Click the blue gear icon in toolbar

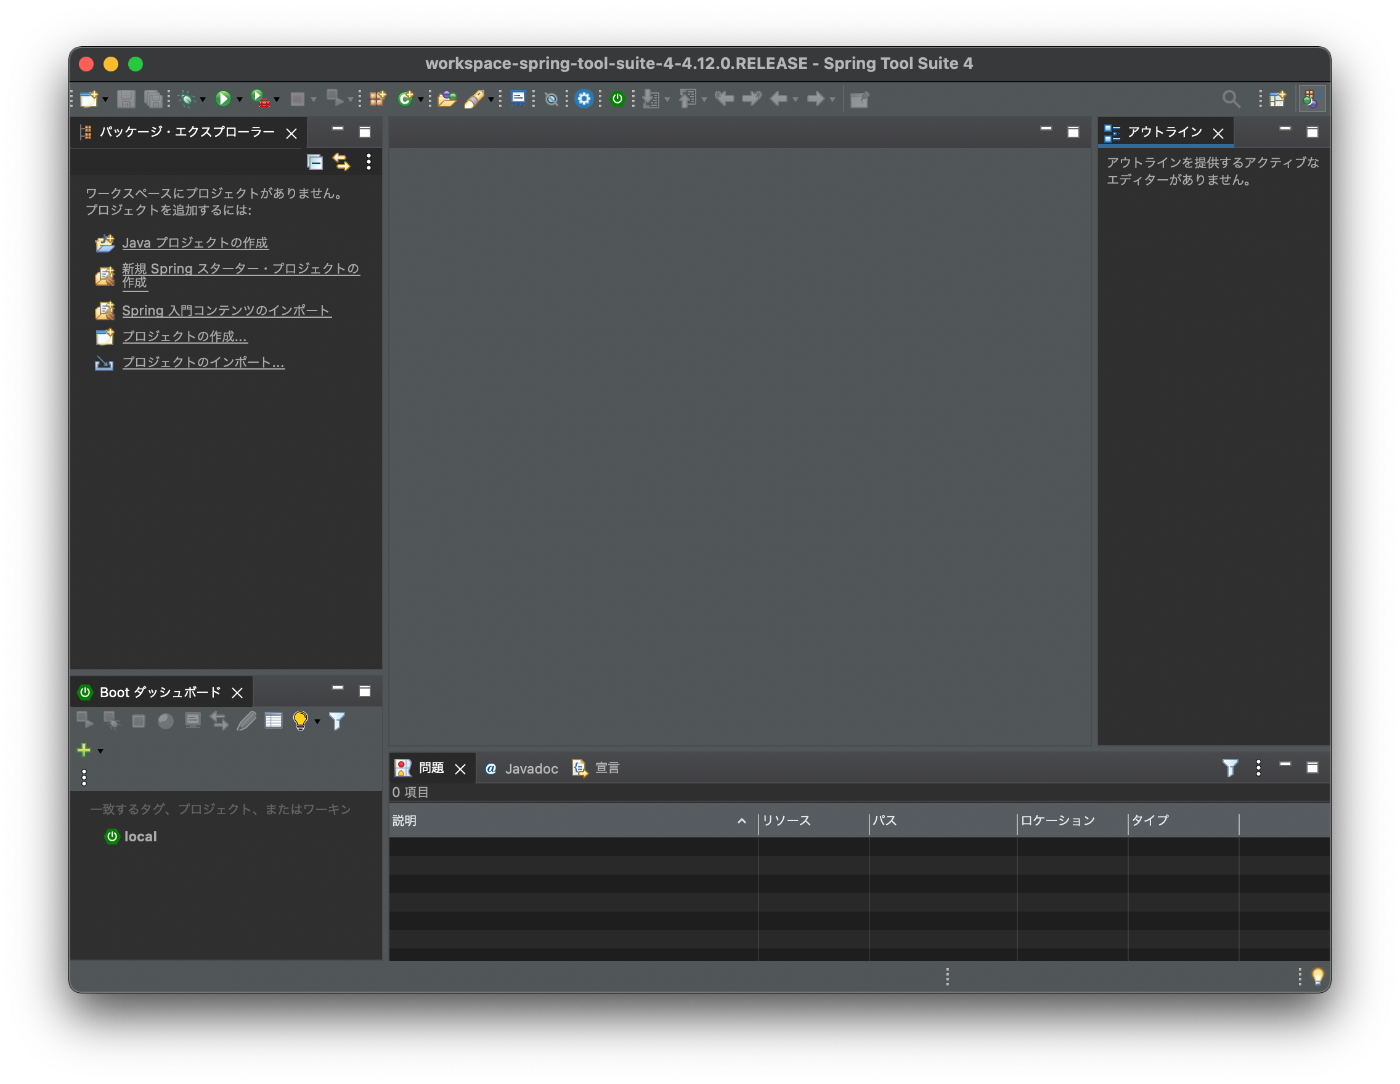(584, 99)
